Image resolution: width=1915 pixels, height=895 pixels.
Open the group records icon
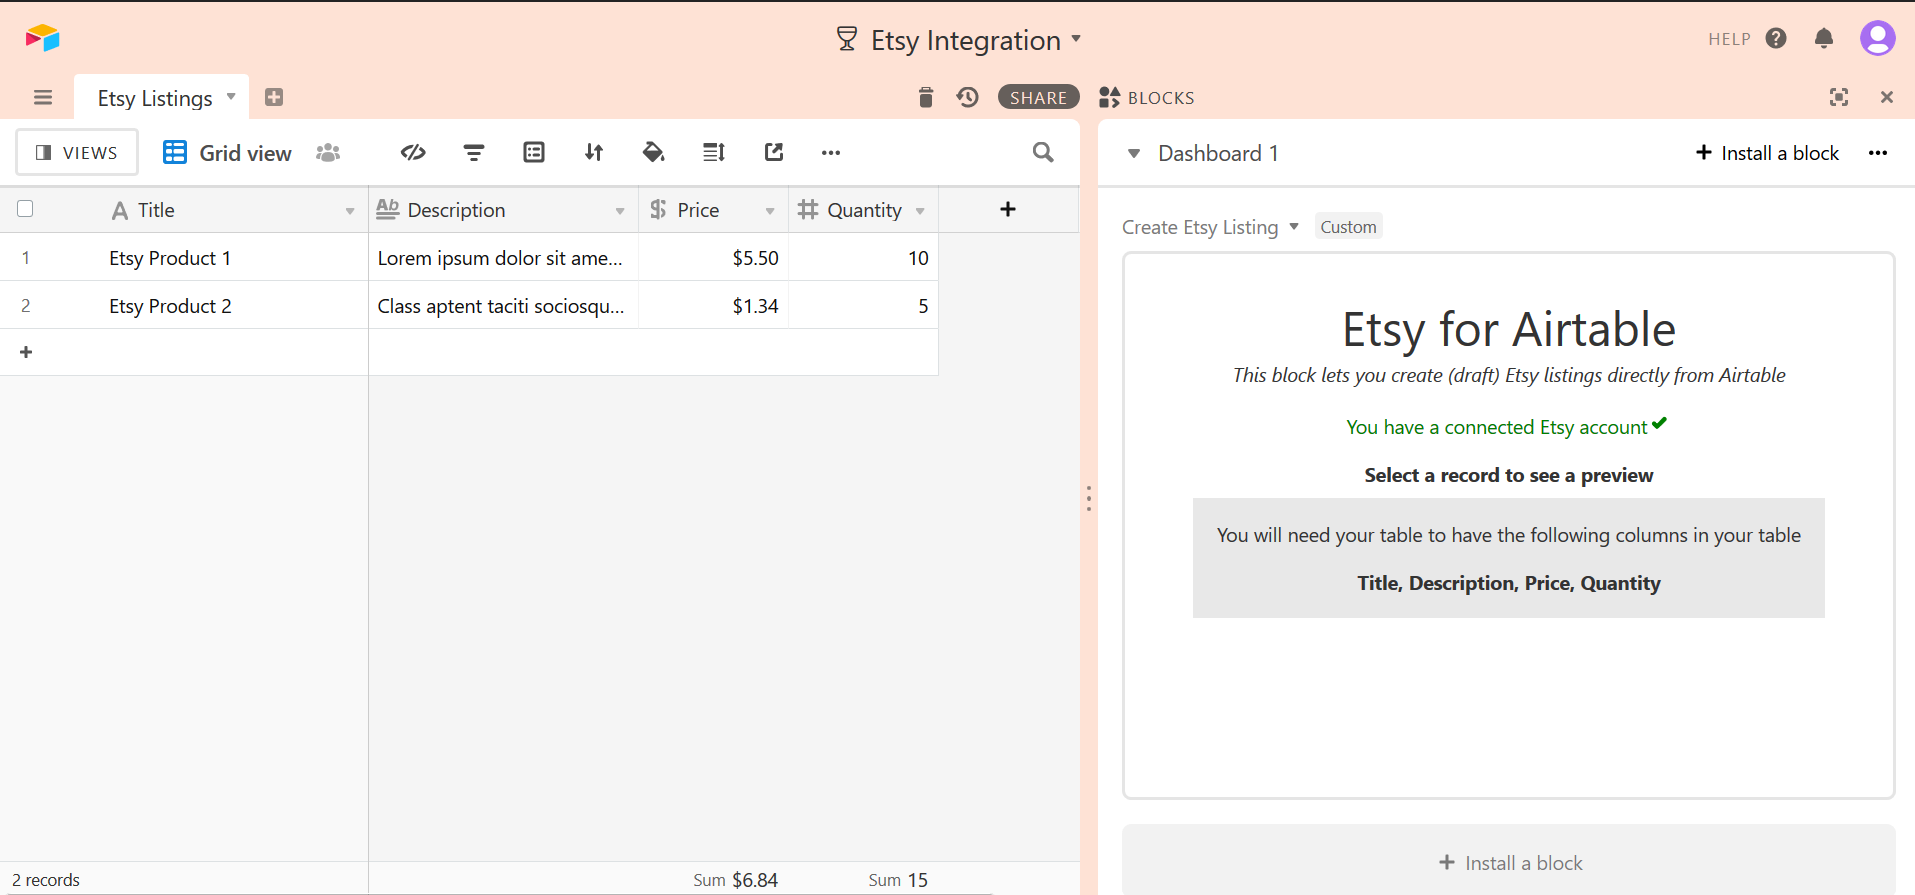(534, 152)
